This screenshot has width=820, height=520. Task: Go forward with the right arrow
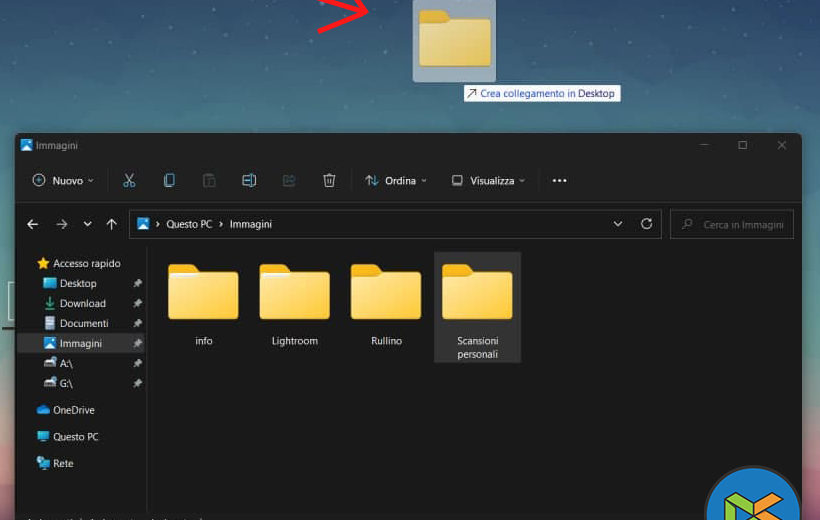62,224
